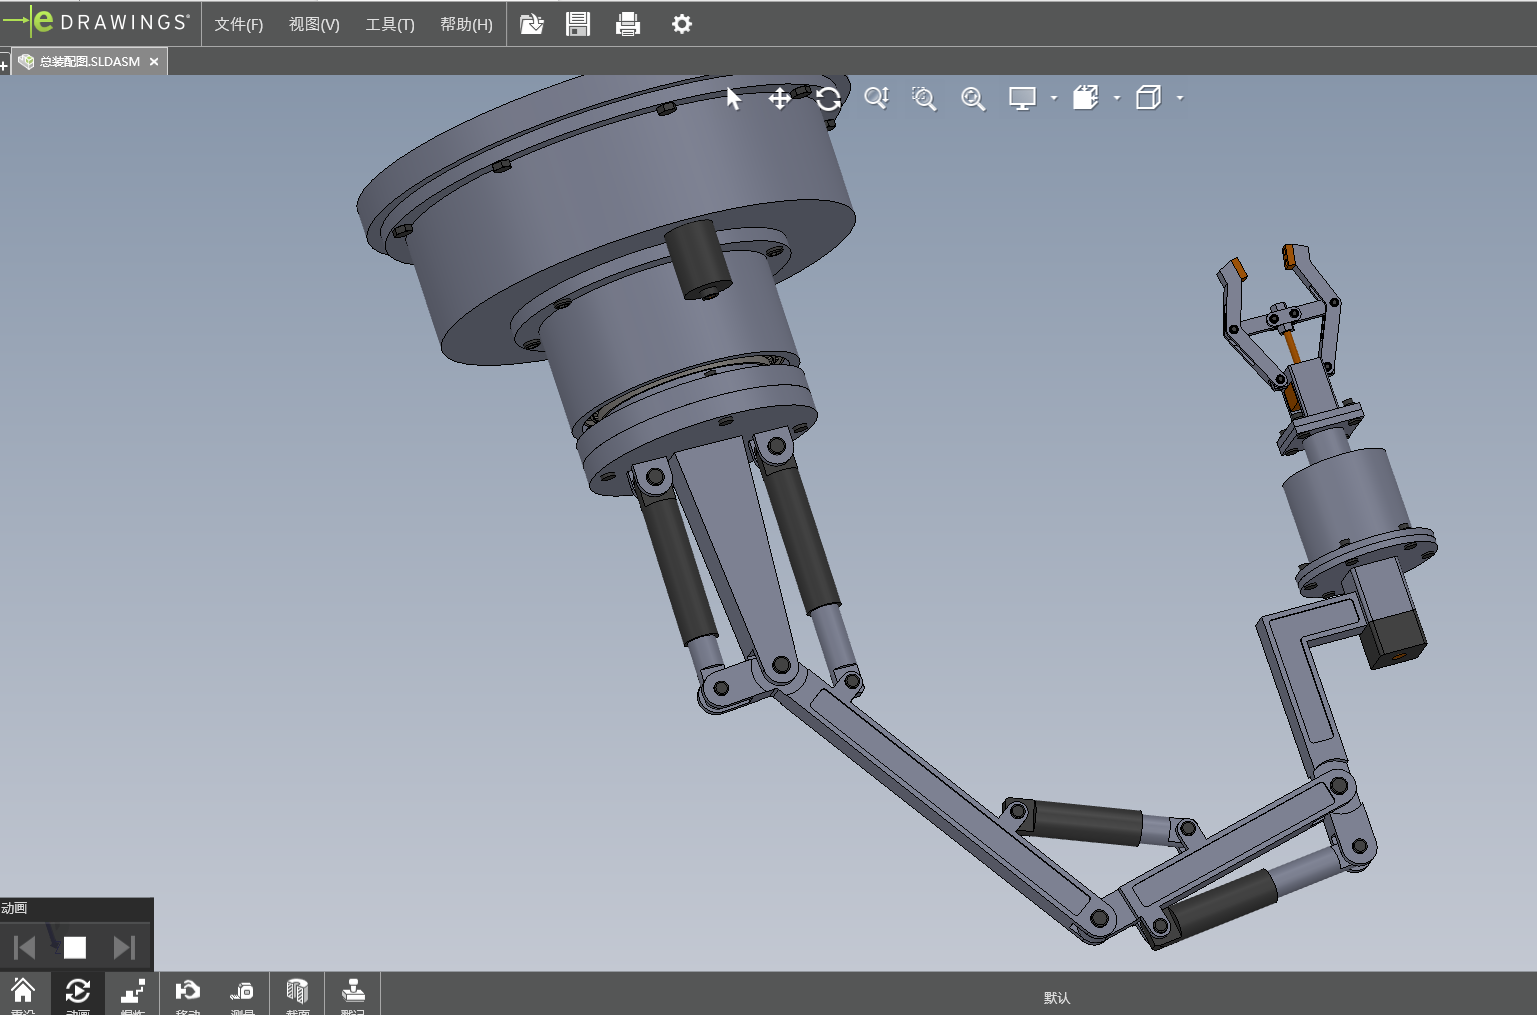
Task: Expand the view orientation dropdown arrow
Action: point(1117,98)
